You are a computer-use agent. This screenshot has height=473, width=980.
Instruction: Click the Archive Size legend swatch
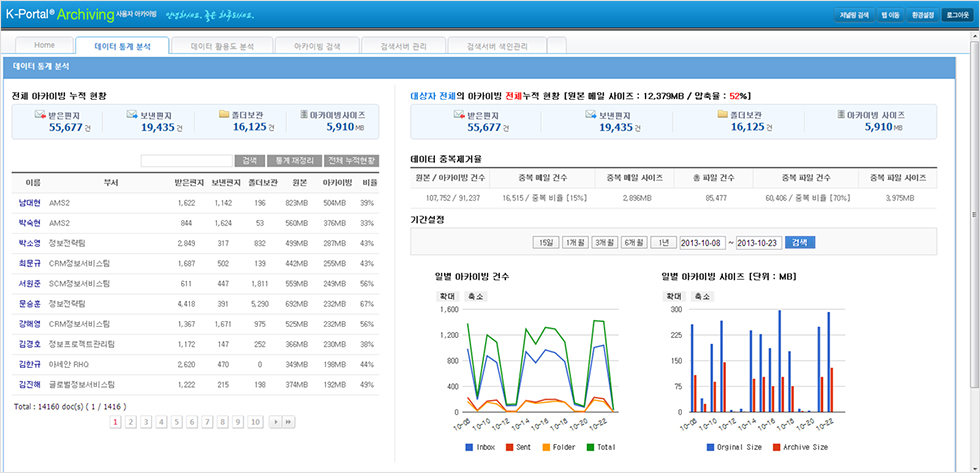click(777, 447)
